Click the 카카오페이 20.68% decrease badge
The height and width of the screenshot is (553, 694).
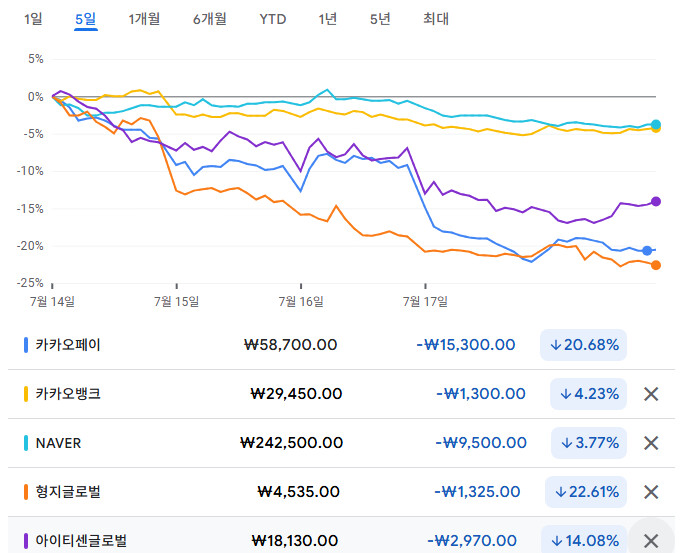click(583, 345)
